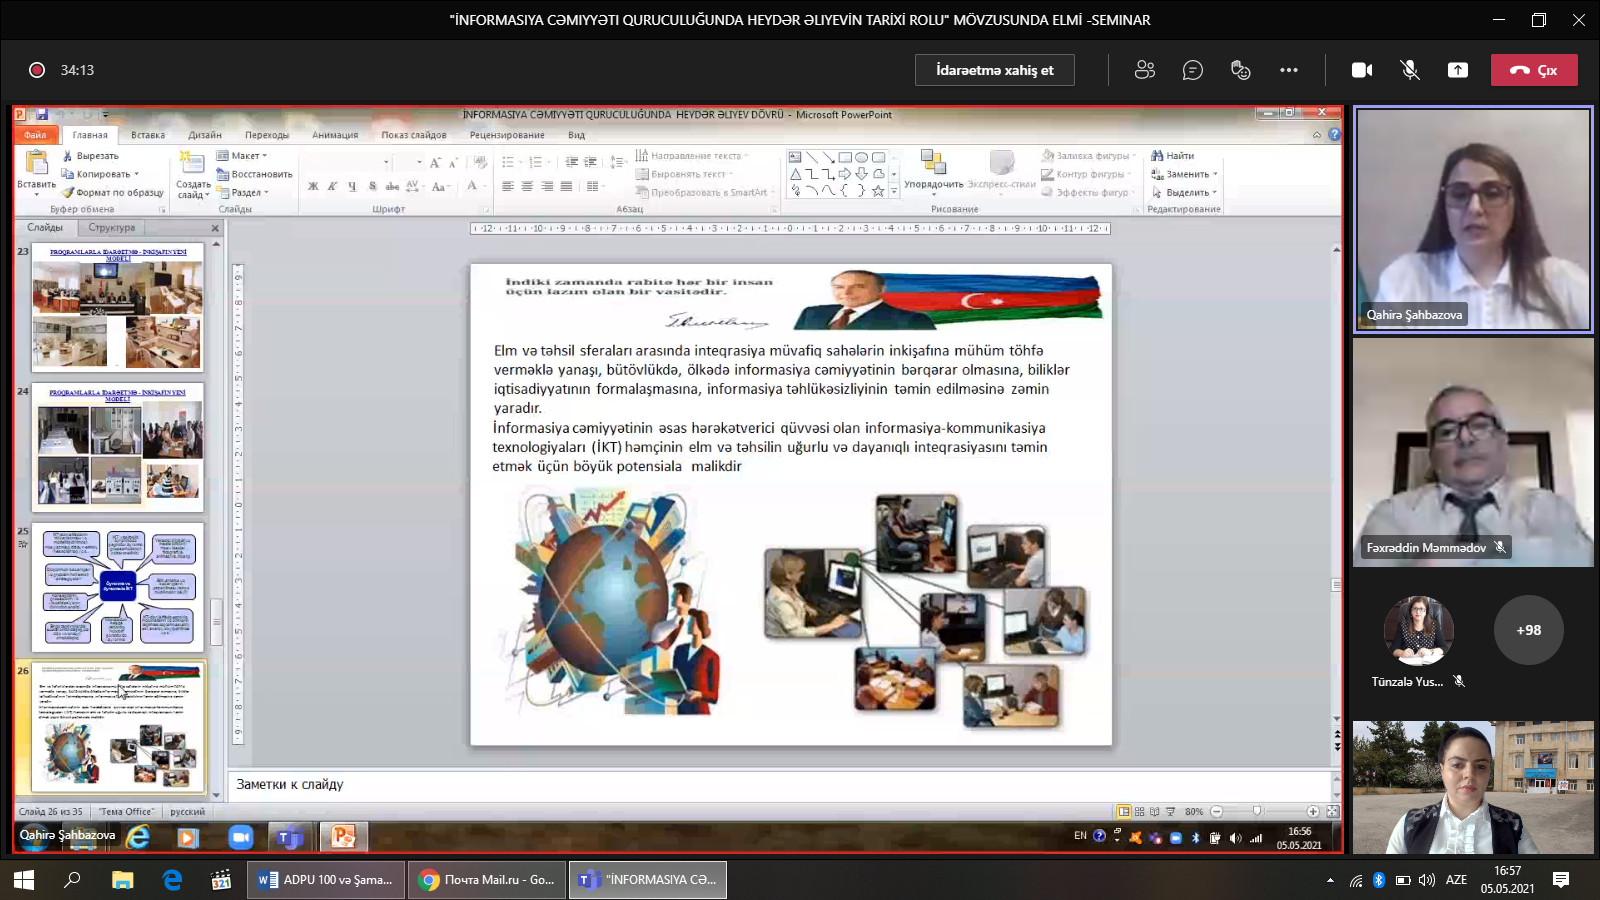
Task: Open the meeting chat conversation icon
Action: coord(1192,70)
